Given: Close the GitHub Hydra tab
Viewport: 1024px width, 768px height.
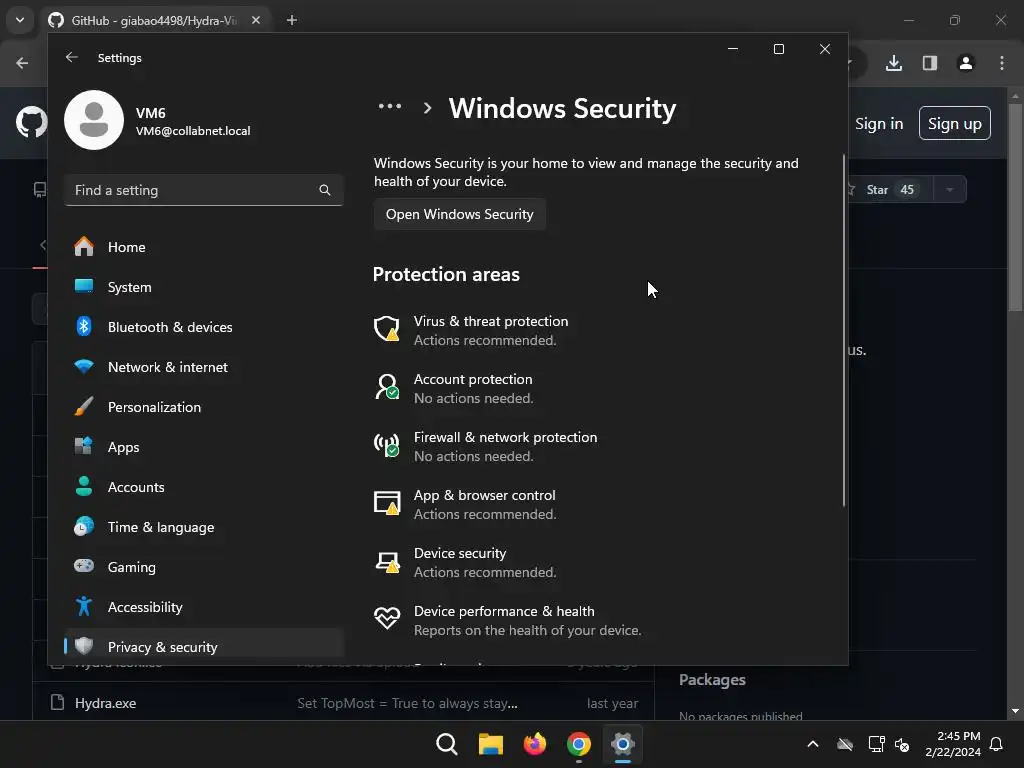Looking at the screenshot, I should [256, 20].
